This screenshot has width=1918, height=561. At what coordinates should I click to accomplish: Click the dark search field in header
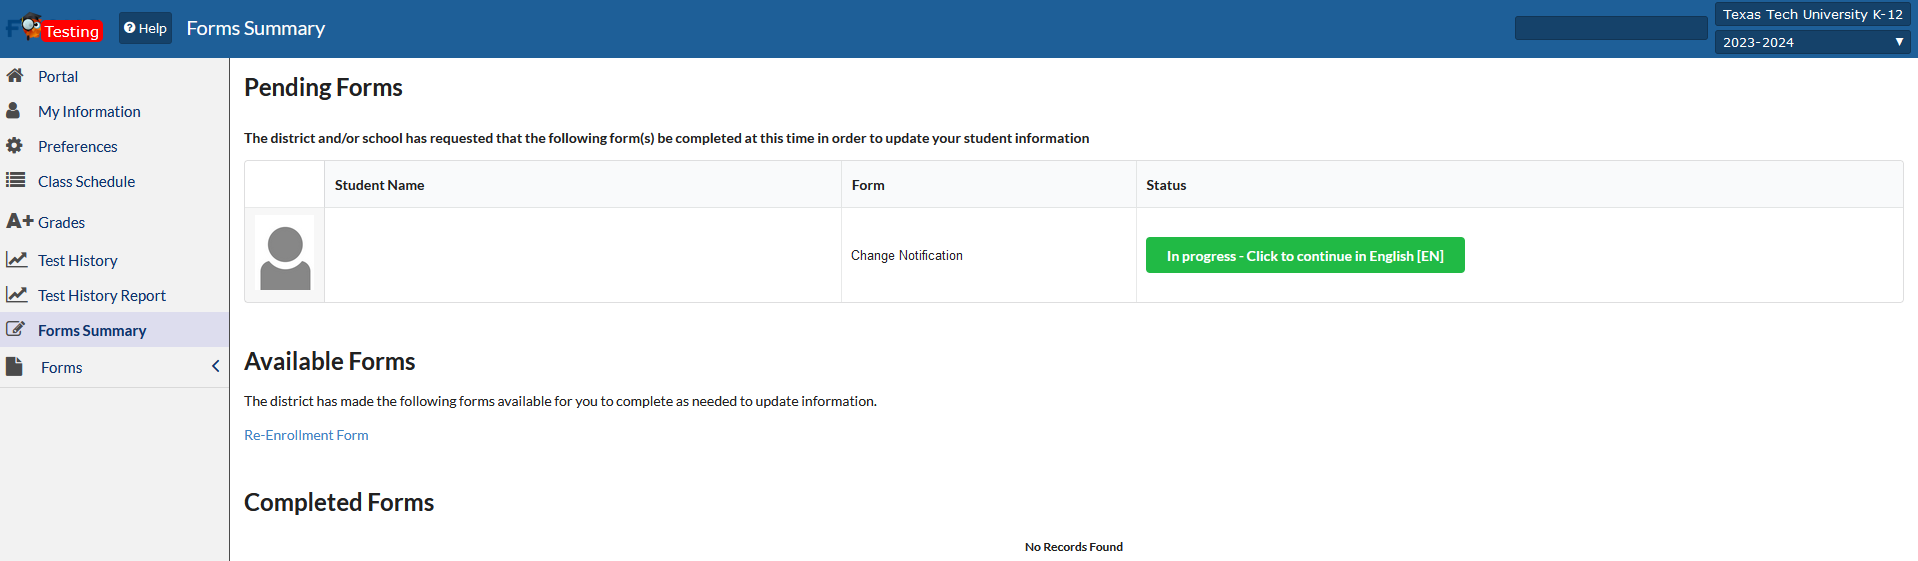coord(1610,28)
